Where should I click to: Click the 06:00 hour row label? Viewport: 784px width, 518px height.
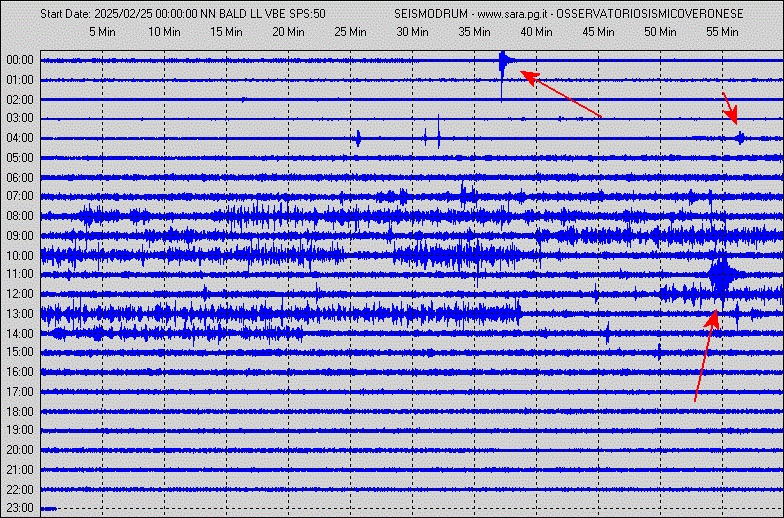(20, 178)
